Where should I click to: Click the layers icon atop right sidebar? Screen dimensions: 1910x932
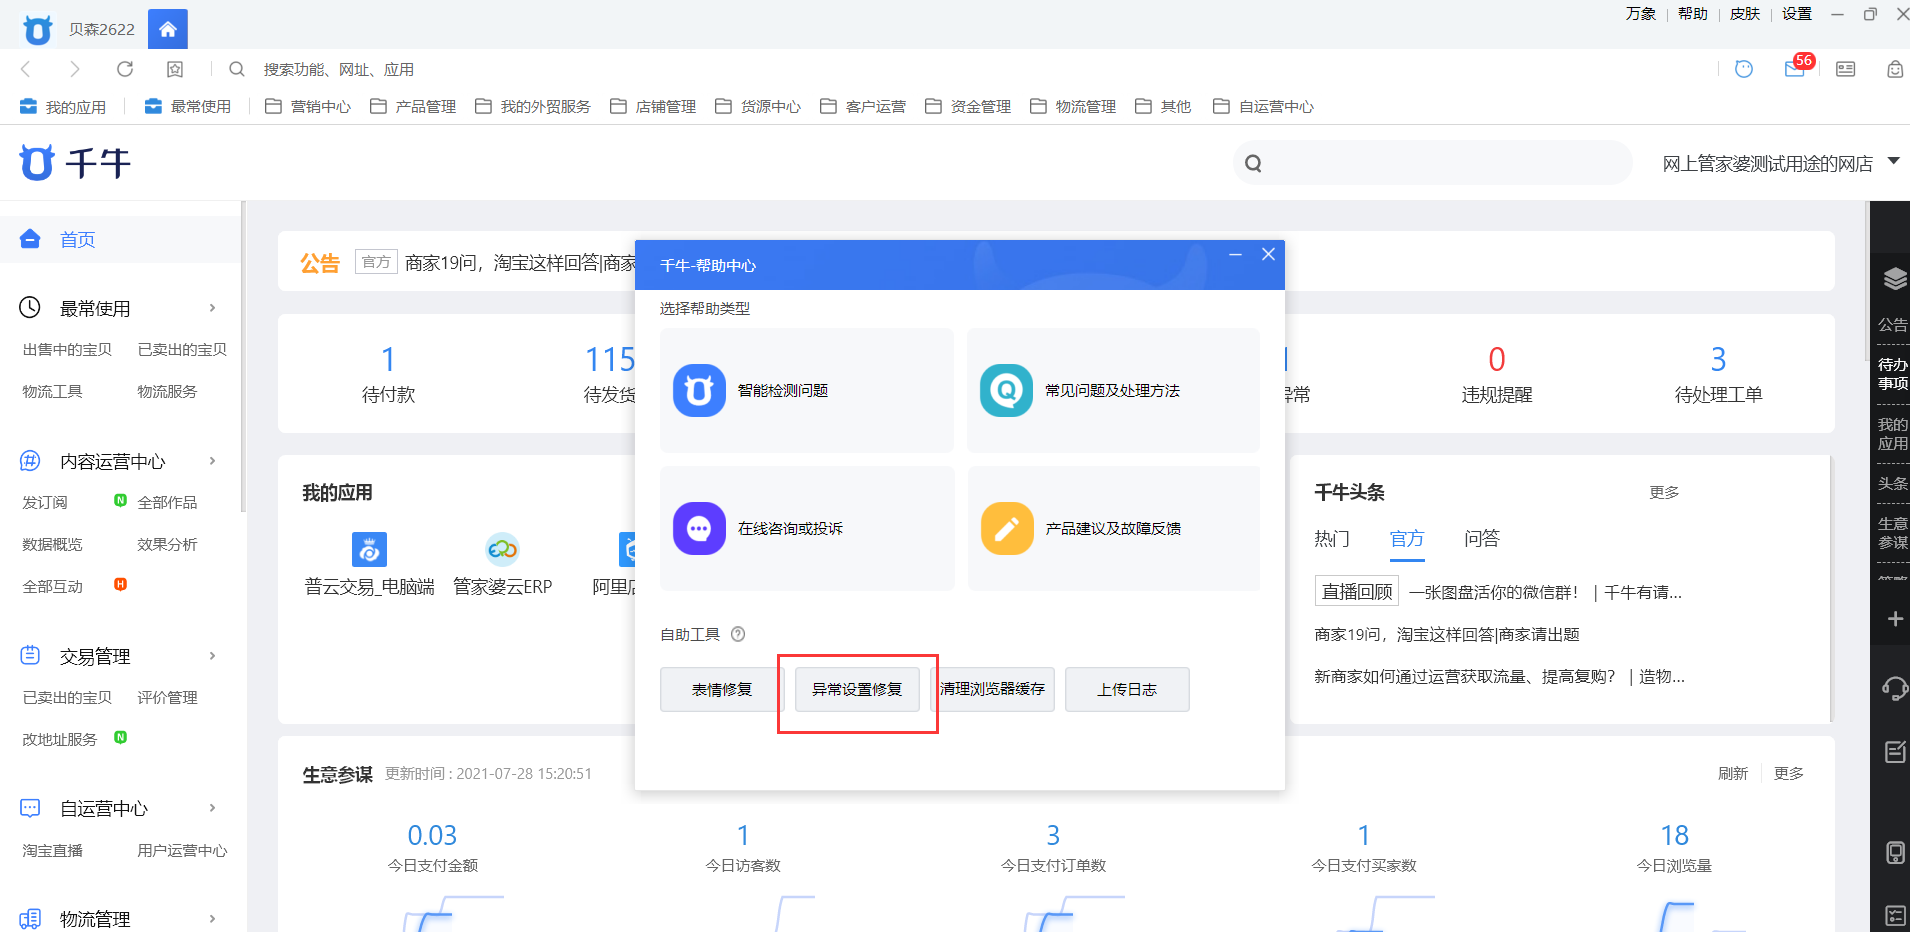coord(1894,279)
